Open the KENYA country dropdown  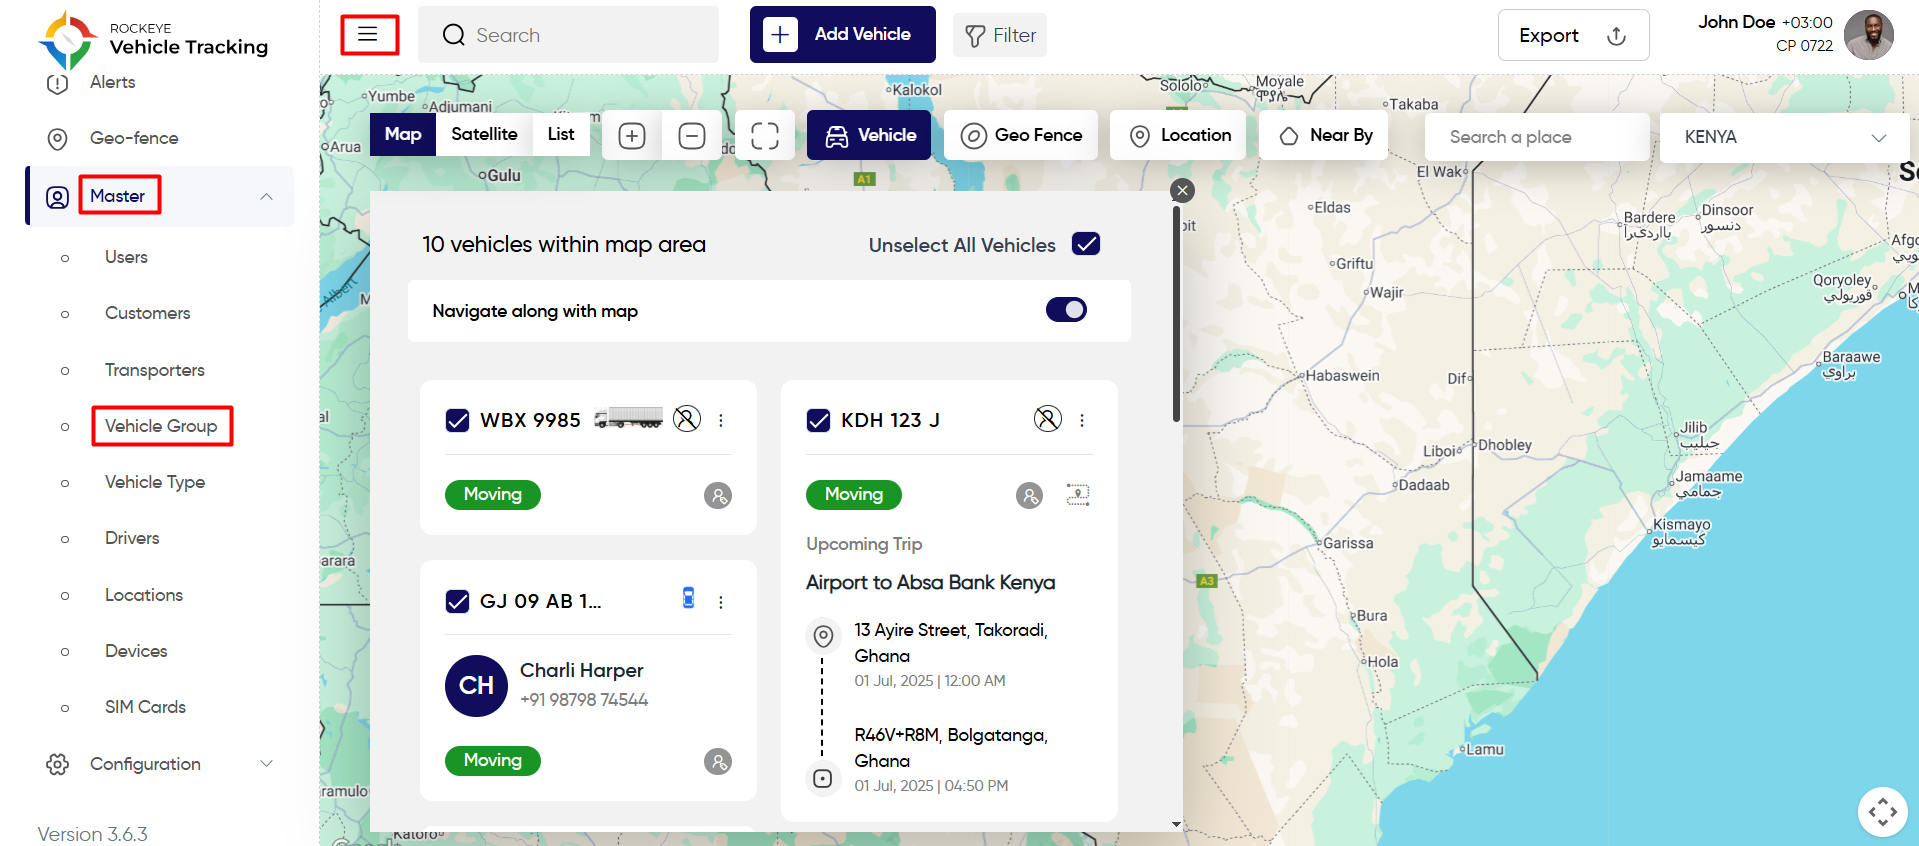tap(1785, 137)
